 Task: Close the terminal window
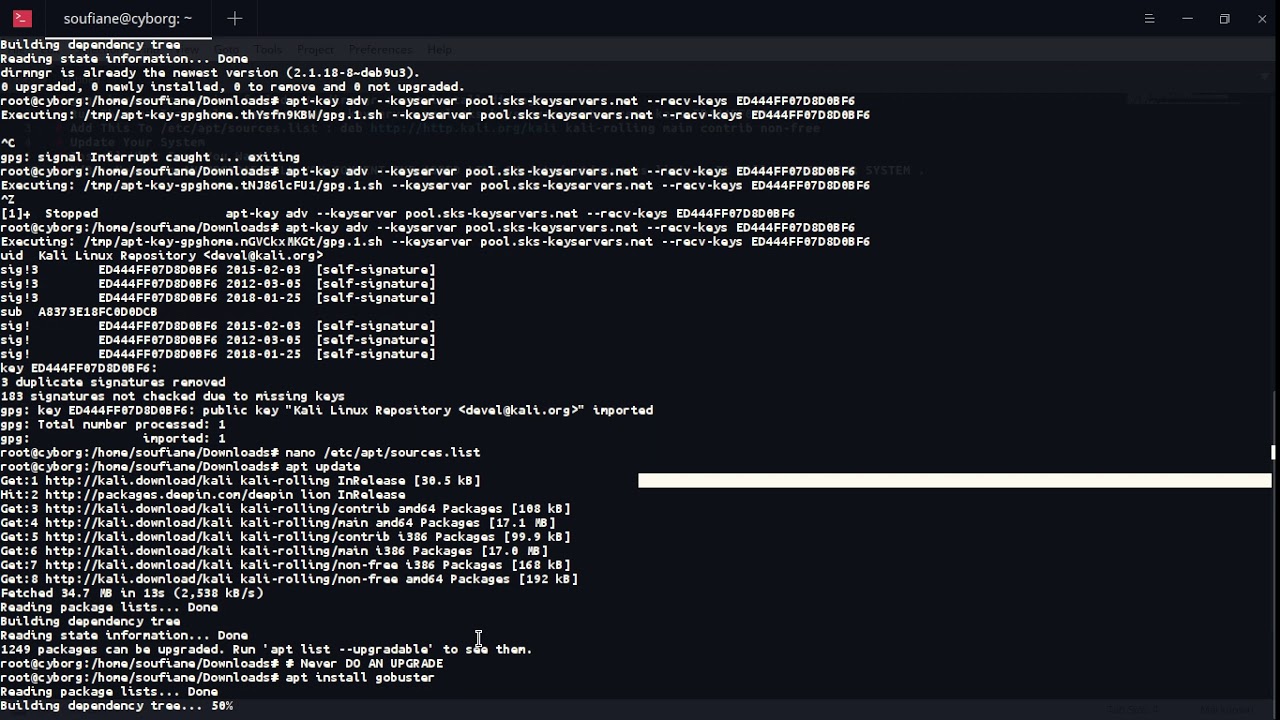(x=1262, y=18)
